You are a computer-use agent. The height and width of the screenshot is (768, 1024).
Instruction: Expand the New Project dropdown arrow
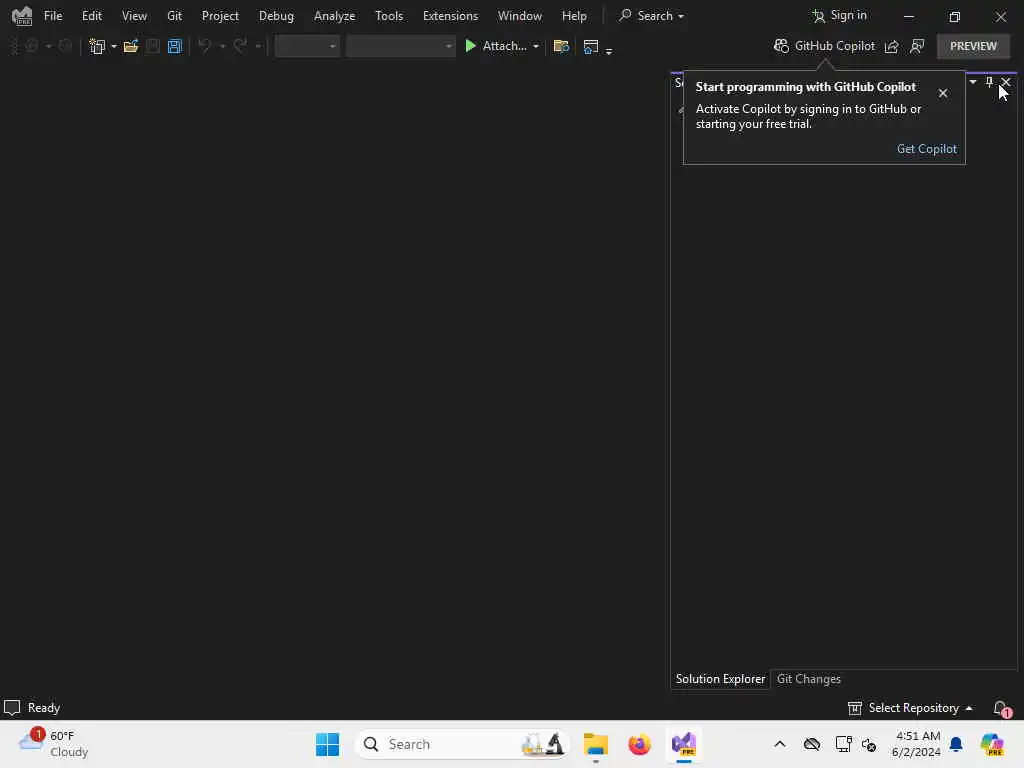(x=114, y=46)
